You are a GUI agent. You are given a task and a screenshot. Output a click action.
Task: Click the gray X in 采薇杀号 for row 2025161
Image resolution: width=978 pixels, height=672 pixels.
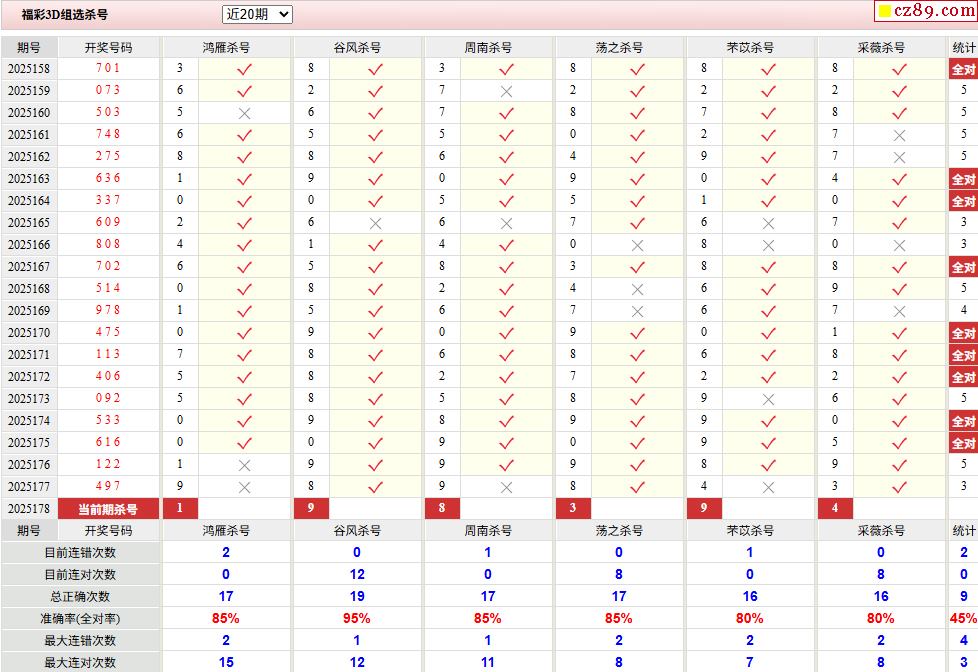[899, 135]
